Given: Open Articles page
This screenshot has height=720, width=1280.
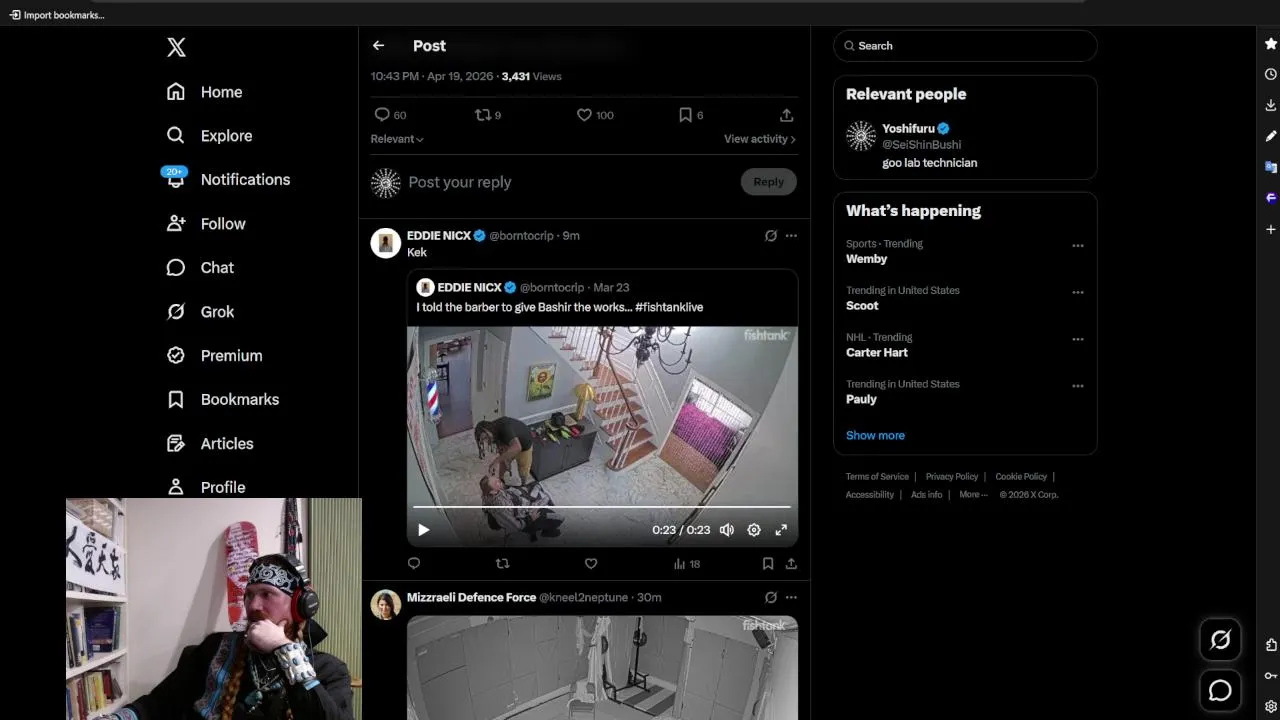Looking at the screenshot, I should 210,444.
